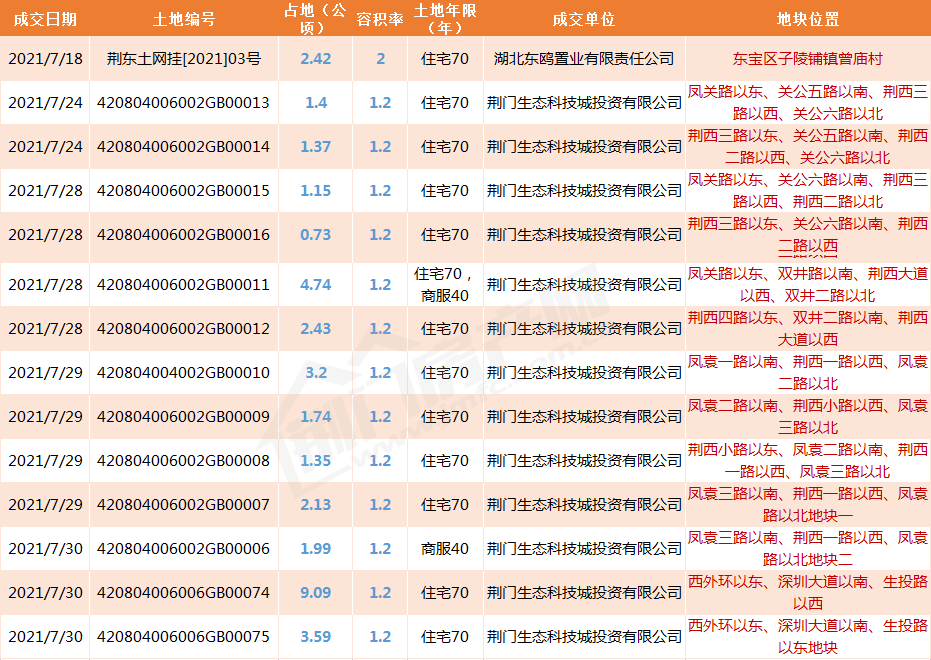Select land number 420804006006GB00075
The height and width of the screenshot is (660, 931).
[x=183, y=636]
